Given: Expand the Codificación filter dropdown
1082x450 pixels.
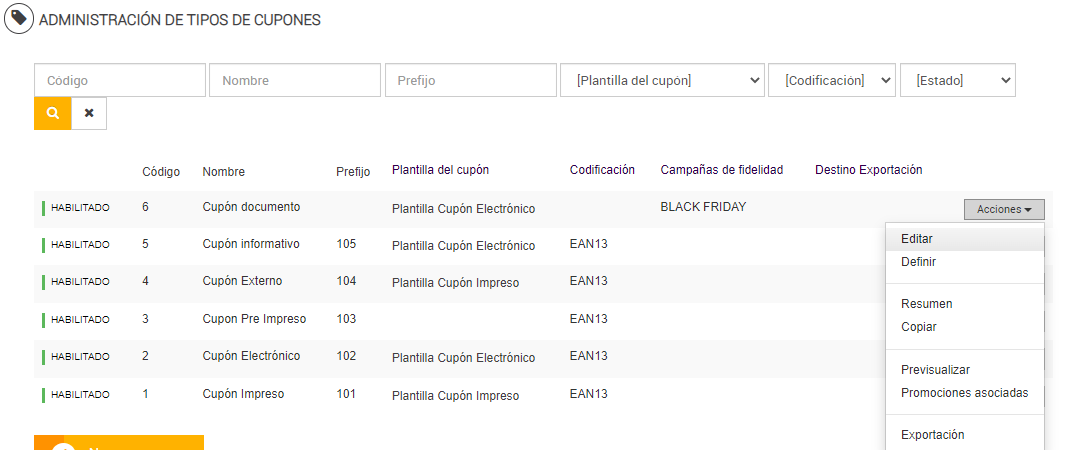Looking at the screenshot, I should point(831,81).
